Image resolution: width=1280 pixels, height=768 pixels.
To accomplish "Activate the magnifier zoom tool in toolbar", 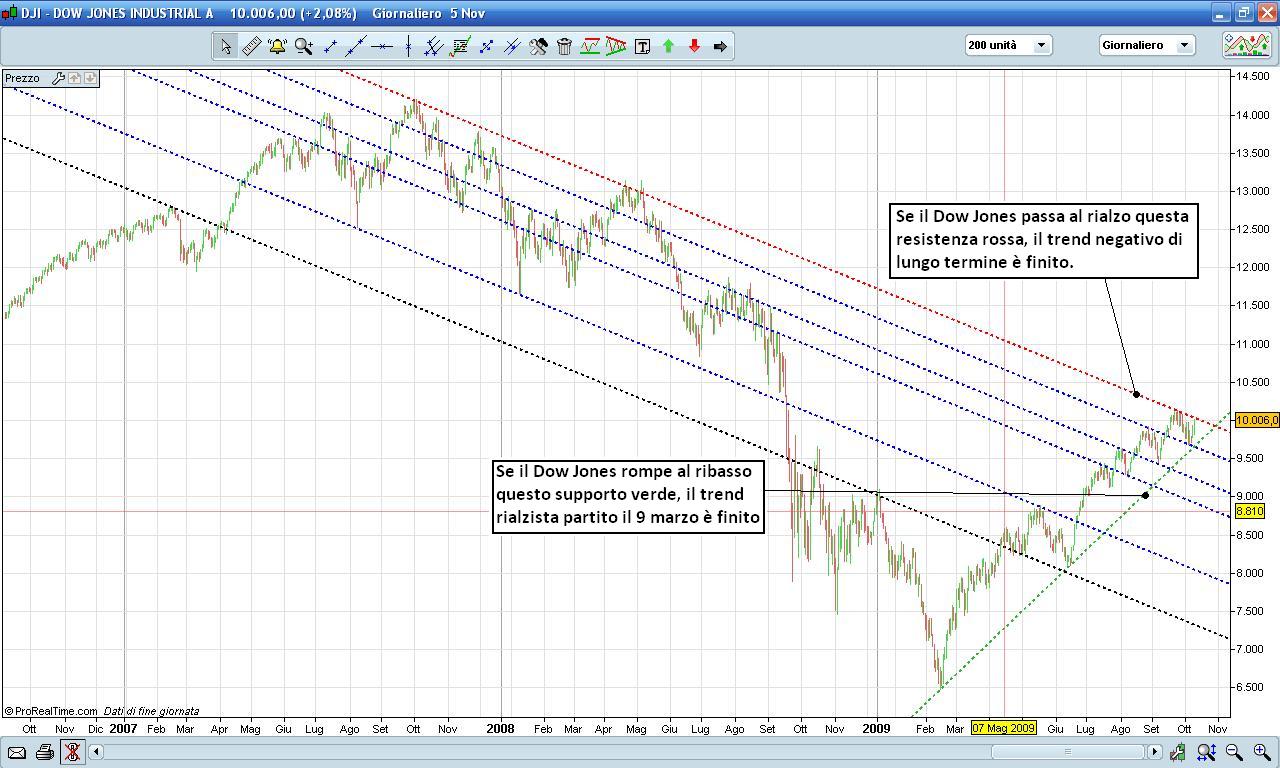I will pyautogui.click(x=304, y=46).
